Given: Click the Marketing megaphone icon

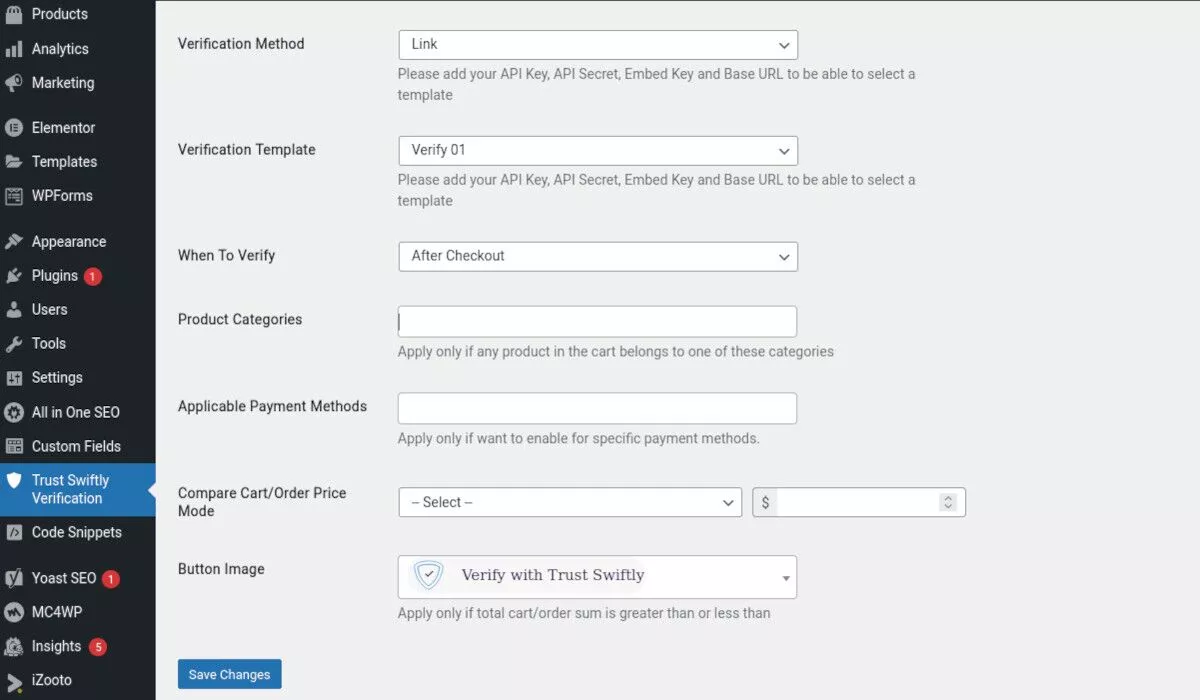Looking at the screenshot, I should point(14,83).
